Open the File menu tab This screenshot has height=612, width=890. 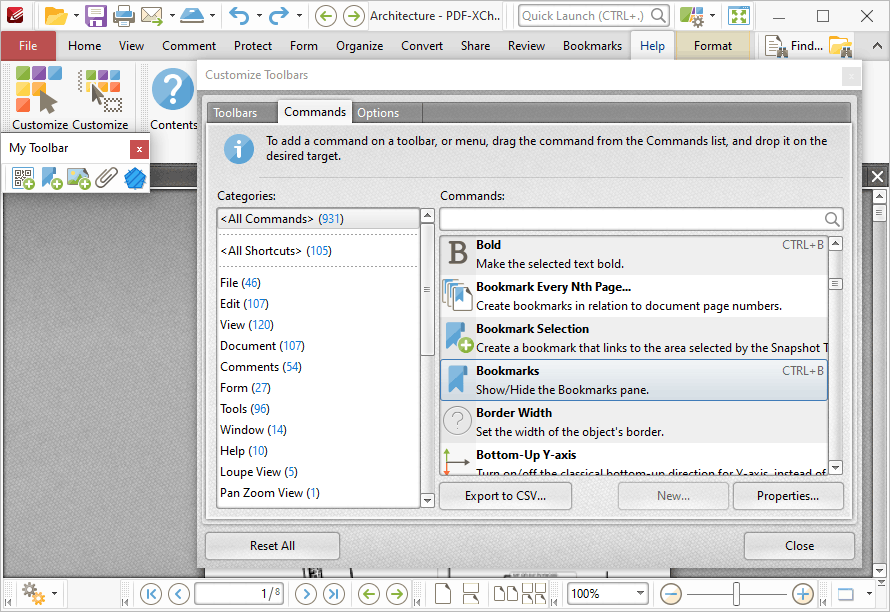(x=28, y=46)
